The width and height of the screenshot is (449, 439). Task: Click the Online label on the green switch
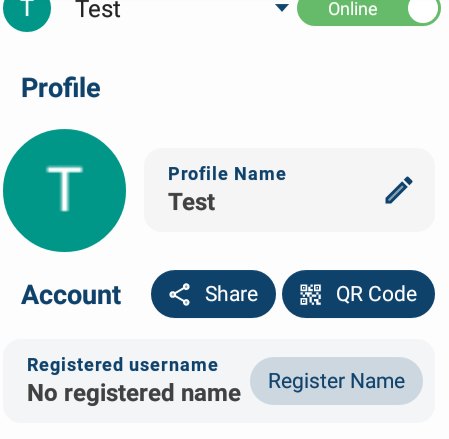pos(353,9)
